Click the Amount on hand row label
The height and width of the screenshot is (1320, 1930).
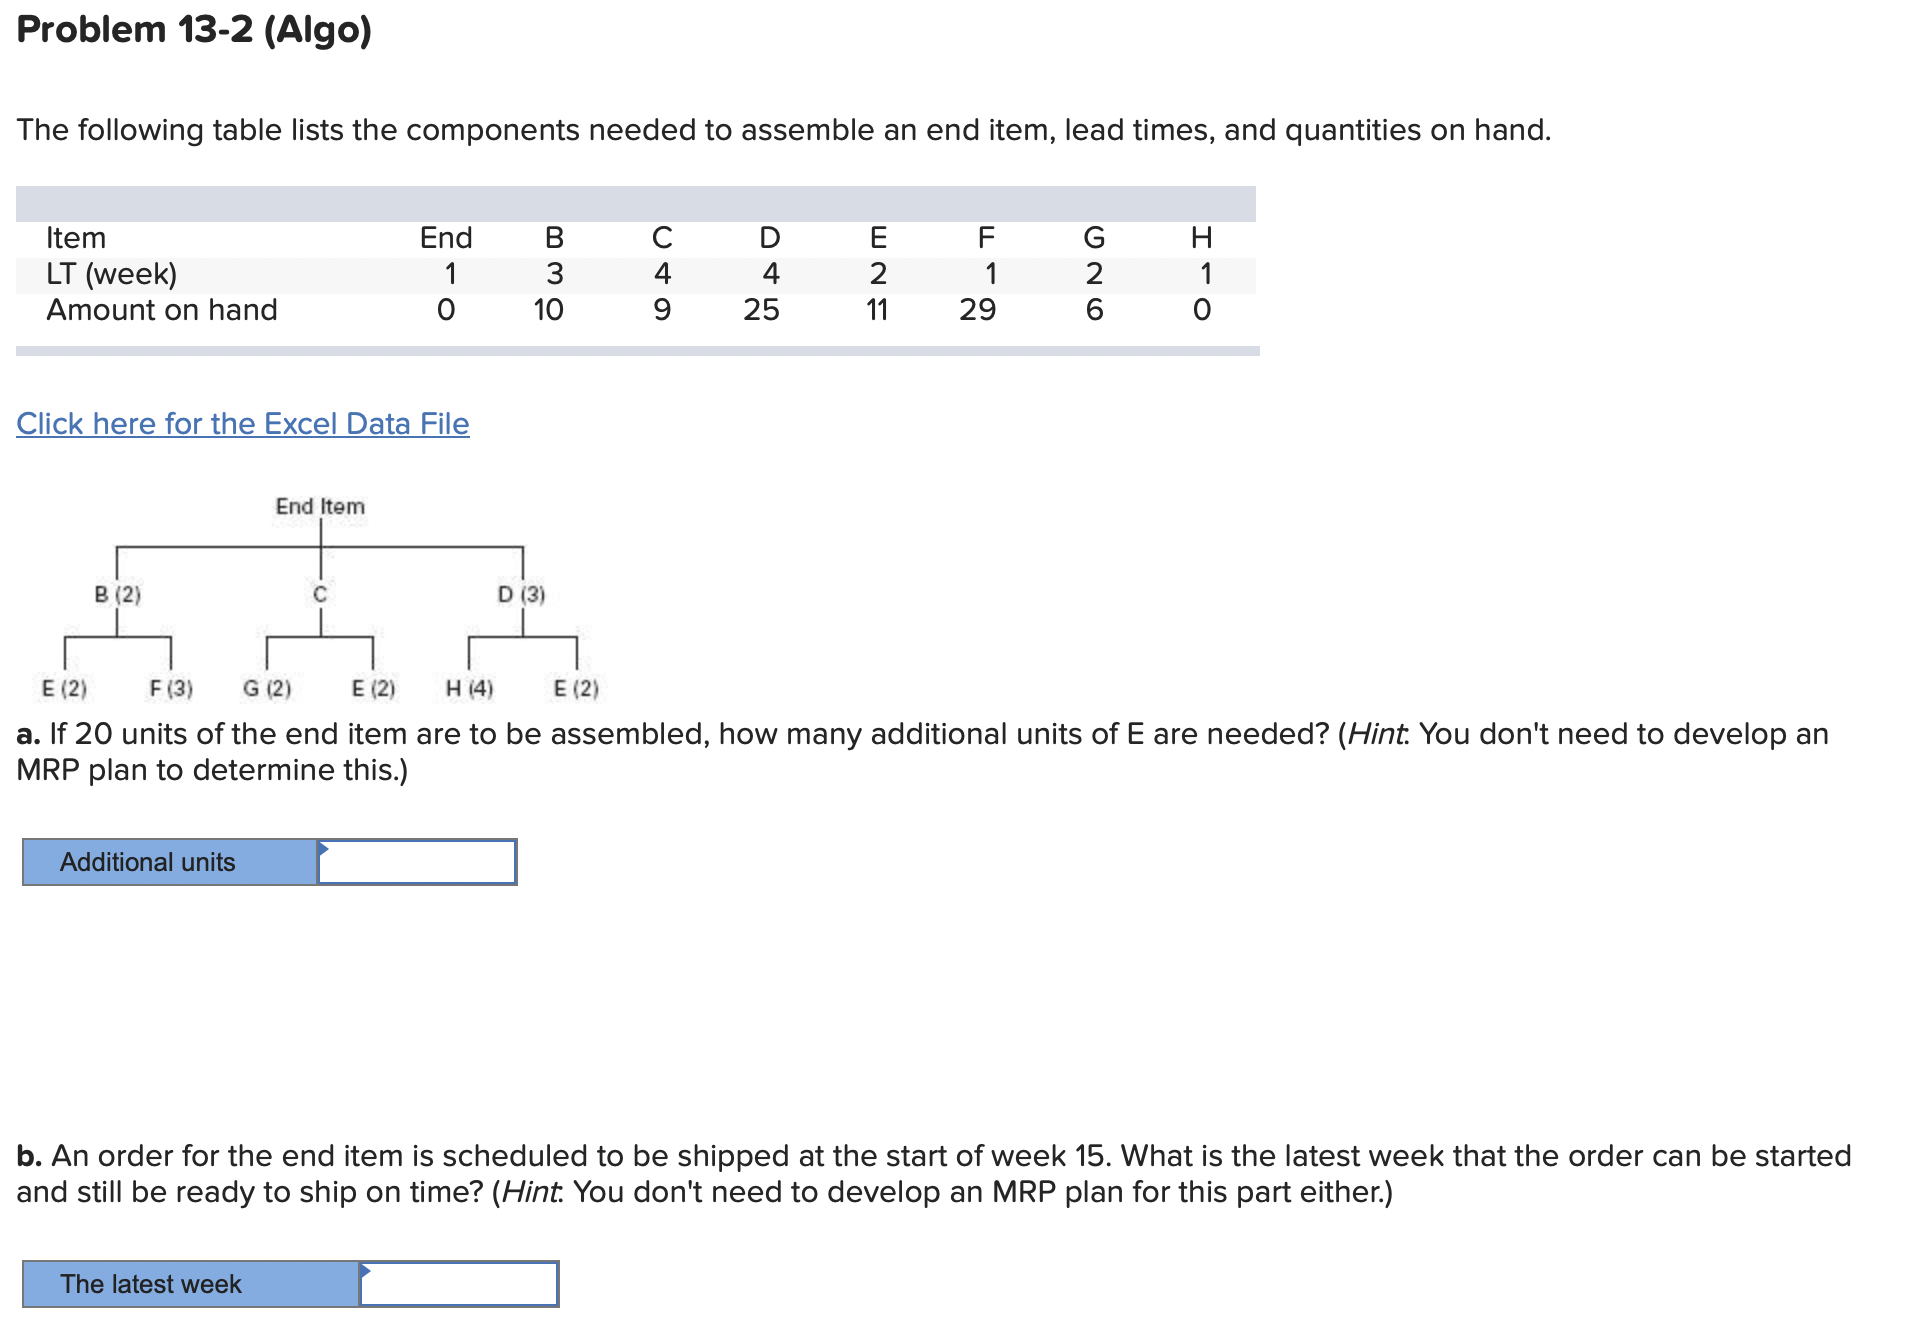click(161, 310)
